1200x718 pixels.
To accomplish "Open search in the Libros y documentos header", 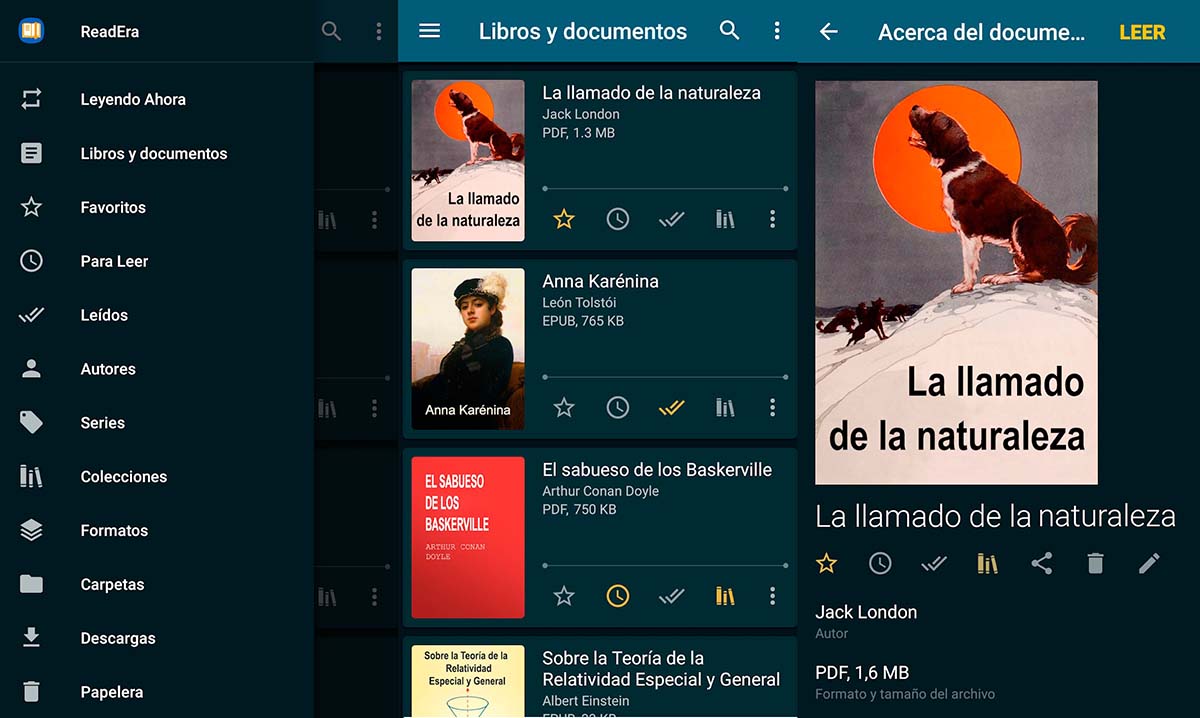I will pyautogui.click(x=730, y=31).
